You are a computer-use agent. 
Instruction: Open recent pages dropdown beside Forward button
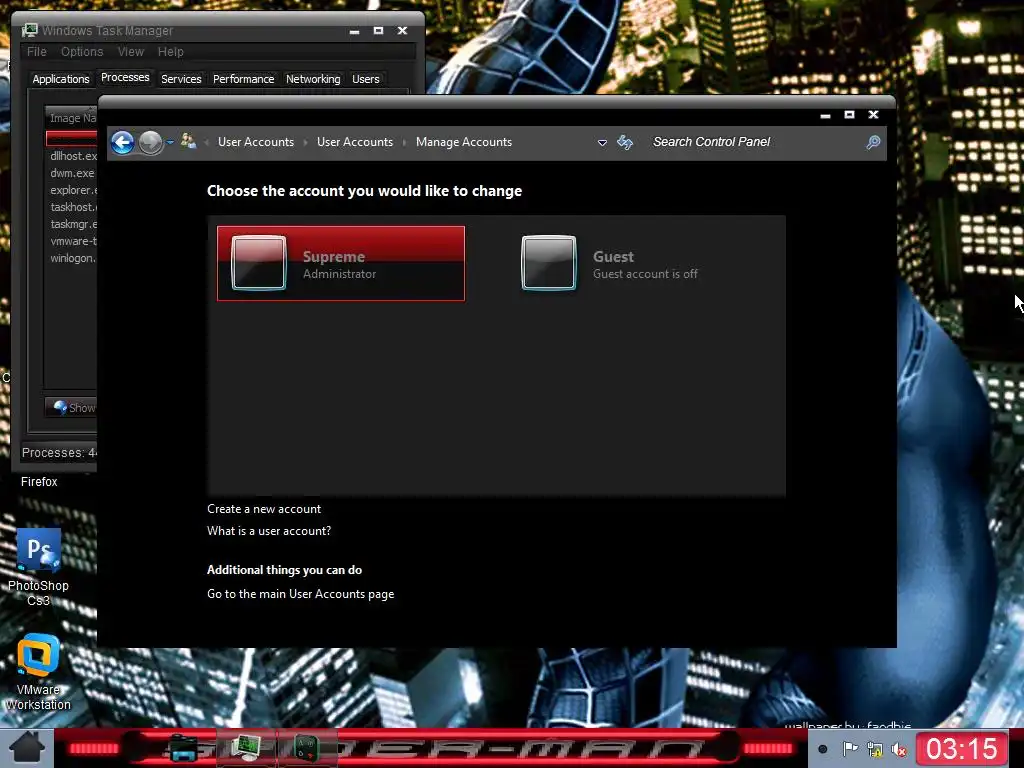click(x=170, y=142)
